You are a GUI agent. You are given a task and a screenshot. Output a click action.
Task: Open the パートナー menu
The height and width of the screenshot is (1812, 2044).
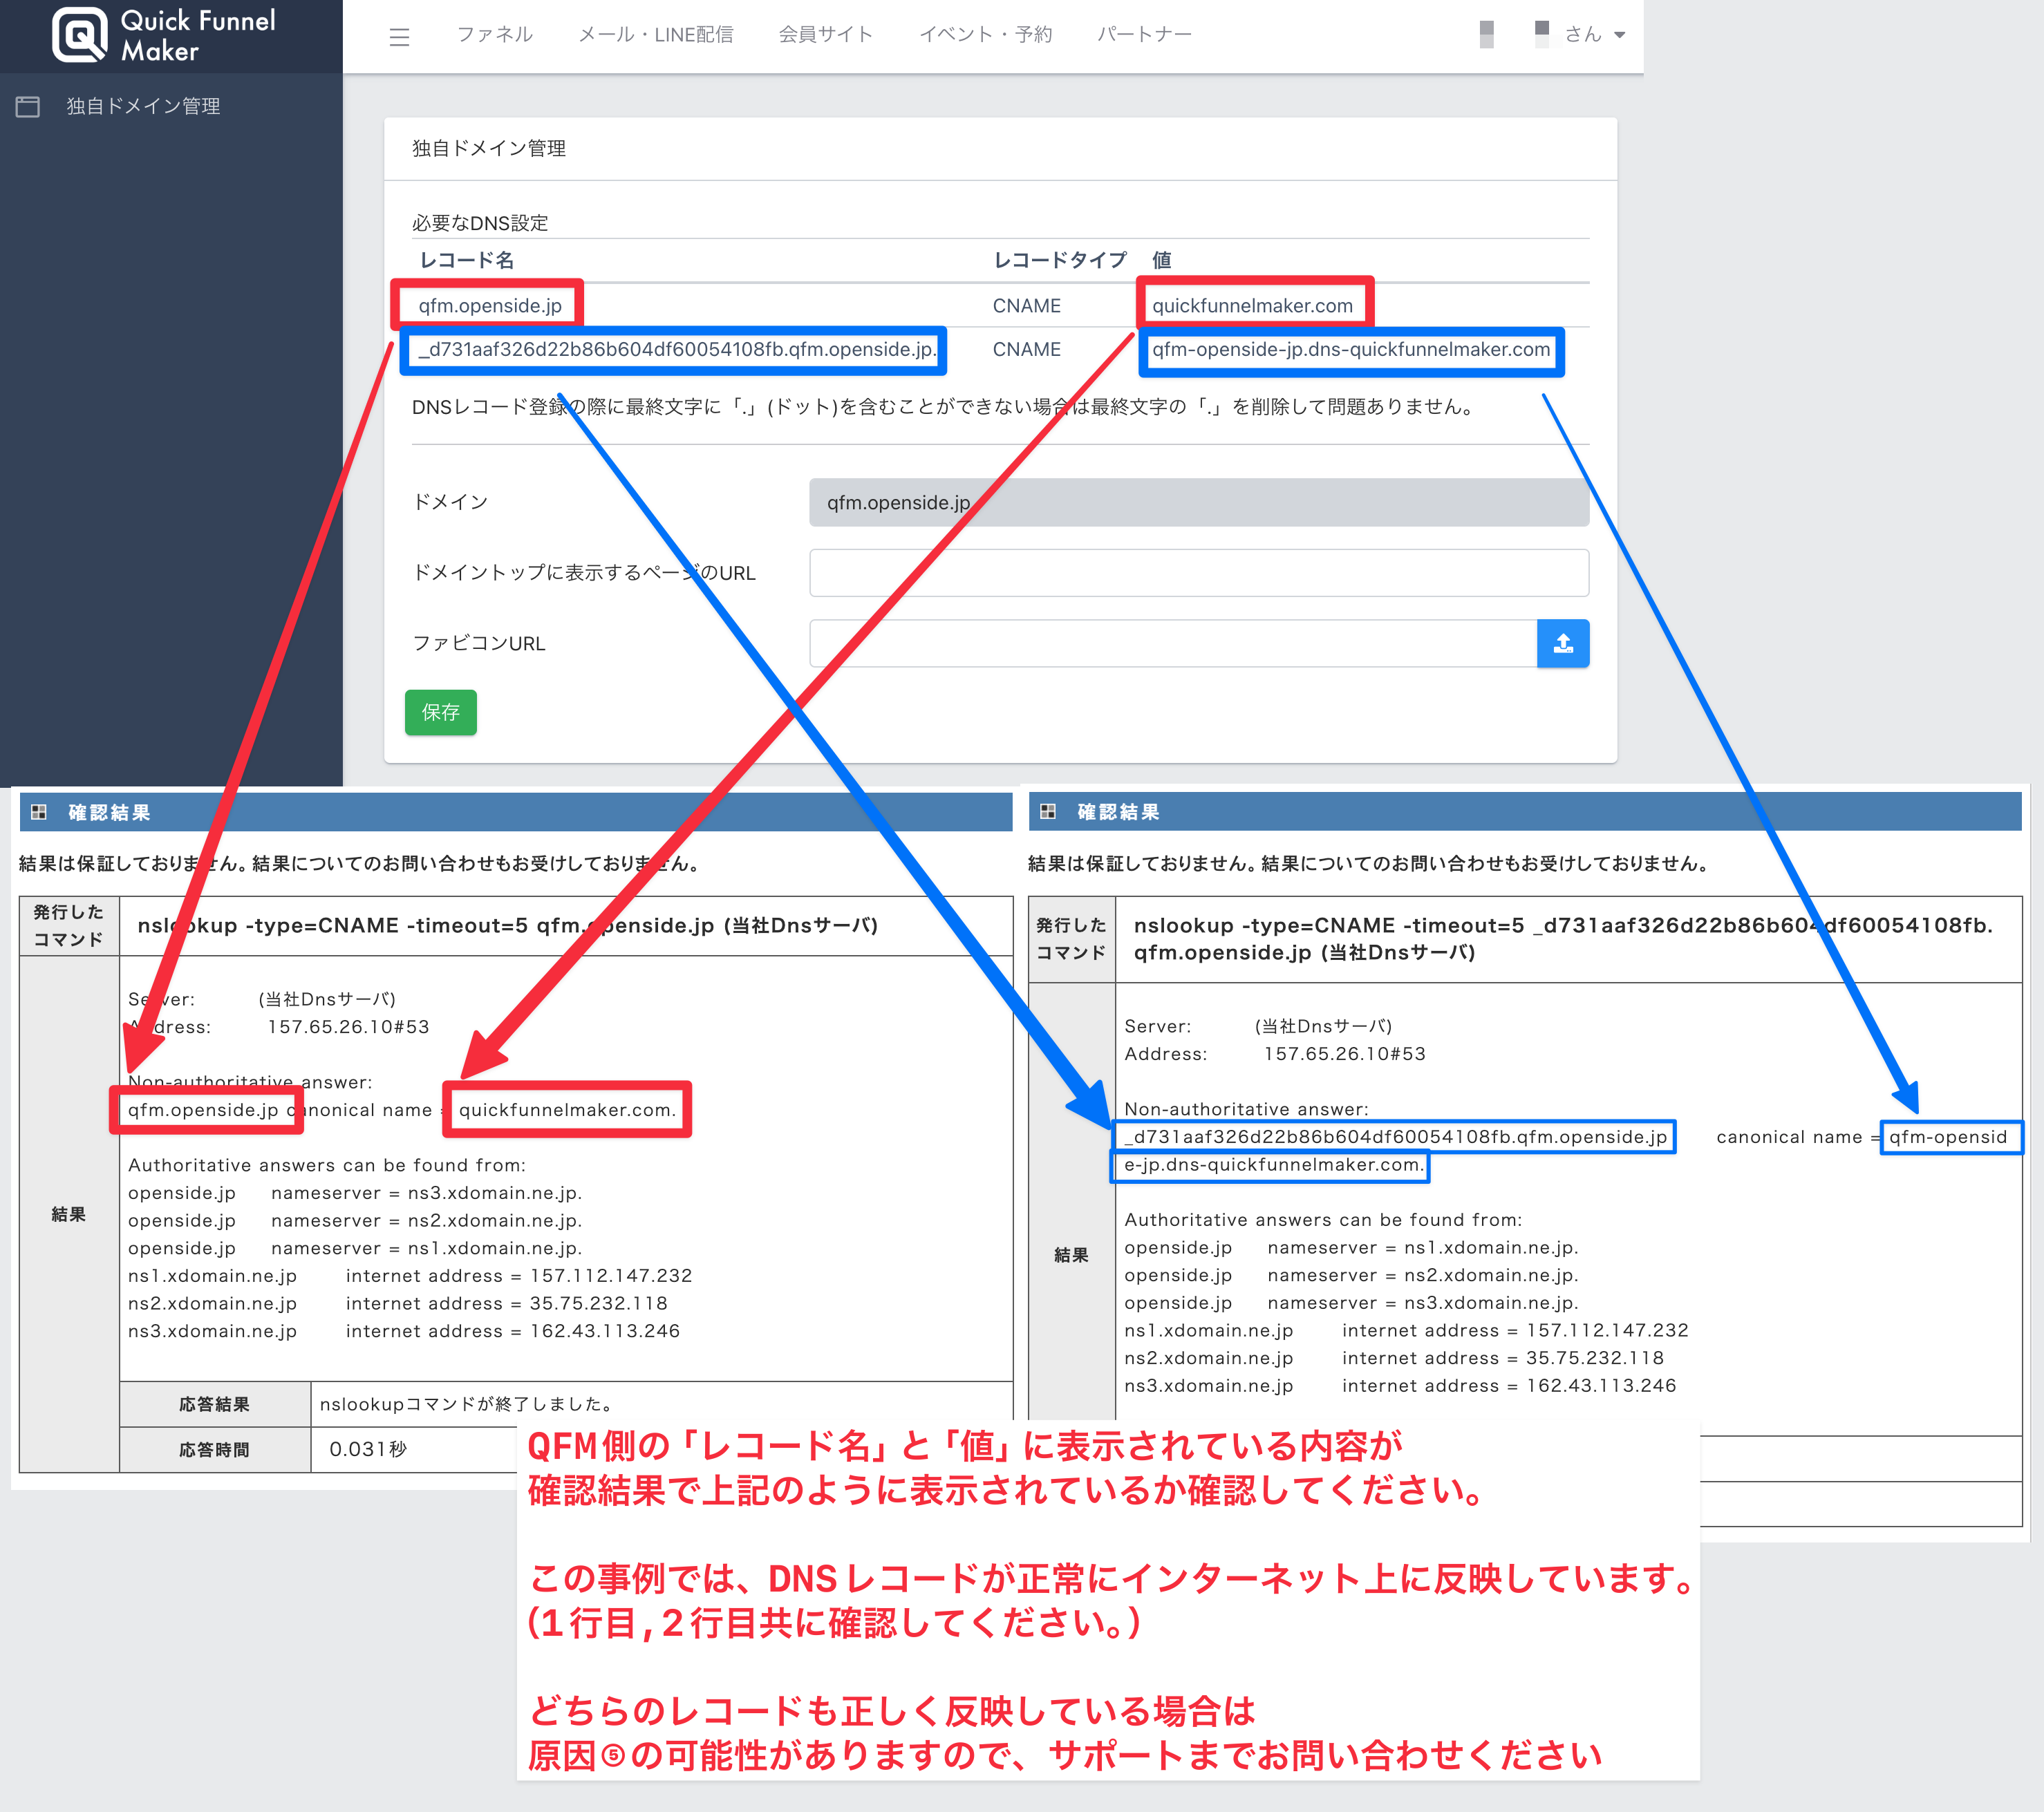1144,35
